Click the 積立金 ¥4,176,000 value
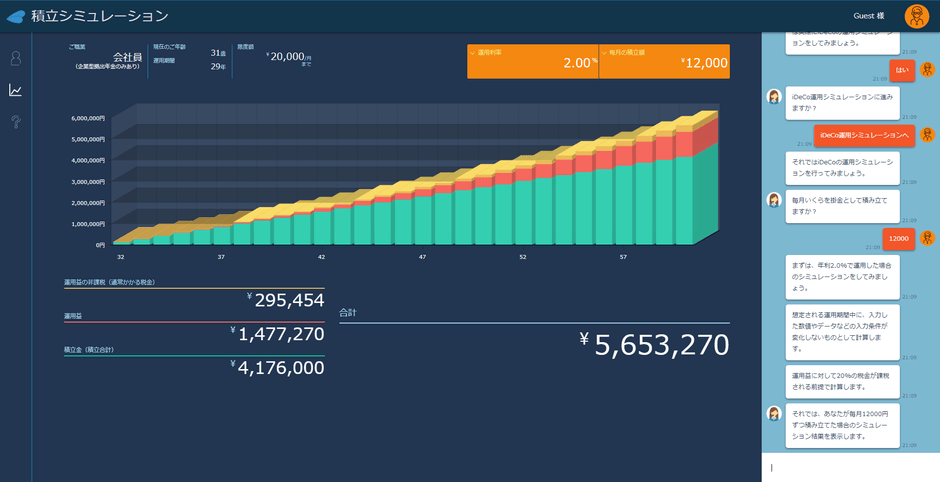 tap(281, 368)
